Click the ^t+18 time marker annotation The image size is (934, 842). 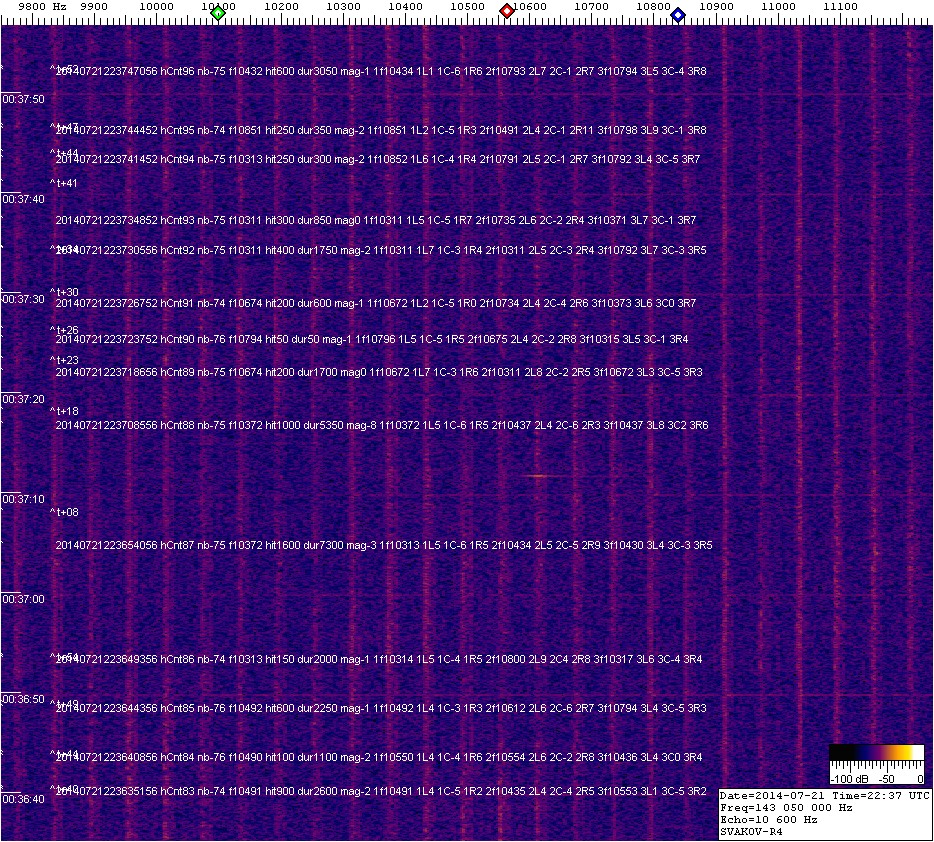coord(64,411)
